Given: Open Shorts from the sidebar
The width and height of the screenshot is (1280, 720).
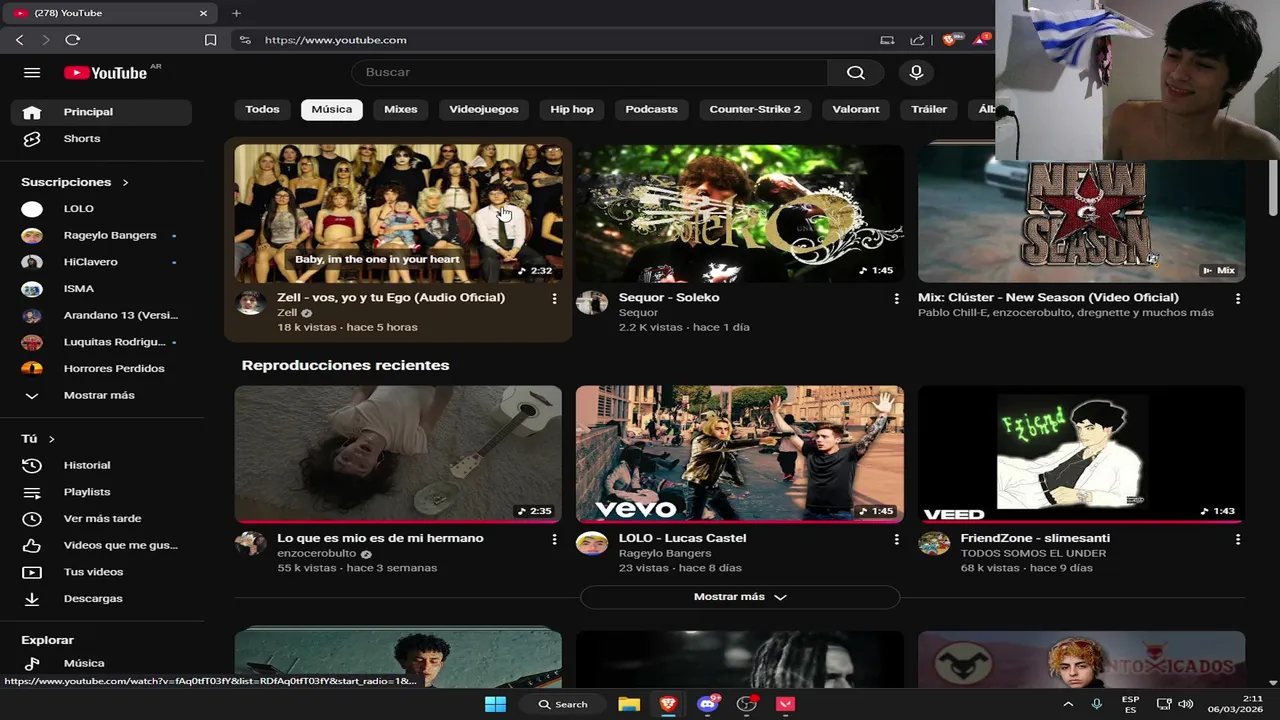Looking at the screenshot, I should 101,139.
